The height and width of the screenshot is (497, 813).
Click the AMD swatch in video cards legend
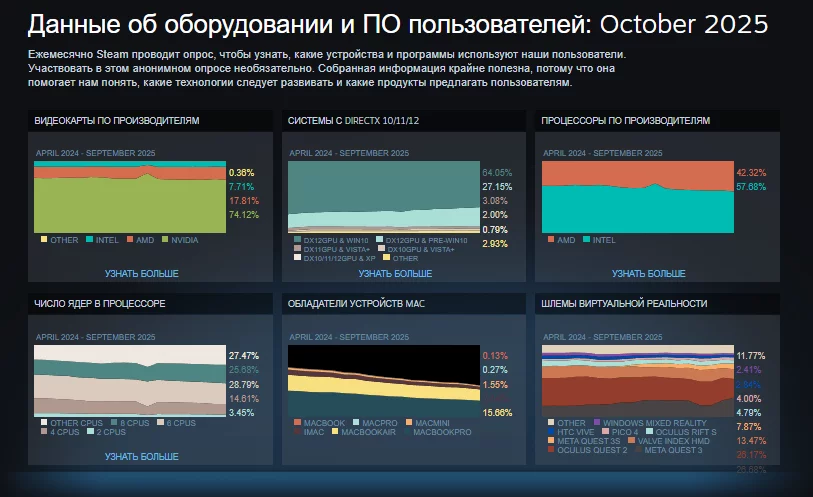pyautogui.click(x=130, y=239)
